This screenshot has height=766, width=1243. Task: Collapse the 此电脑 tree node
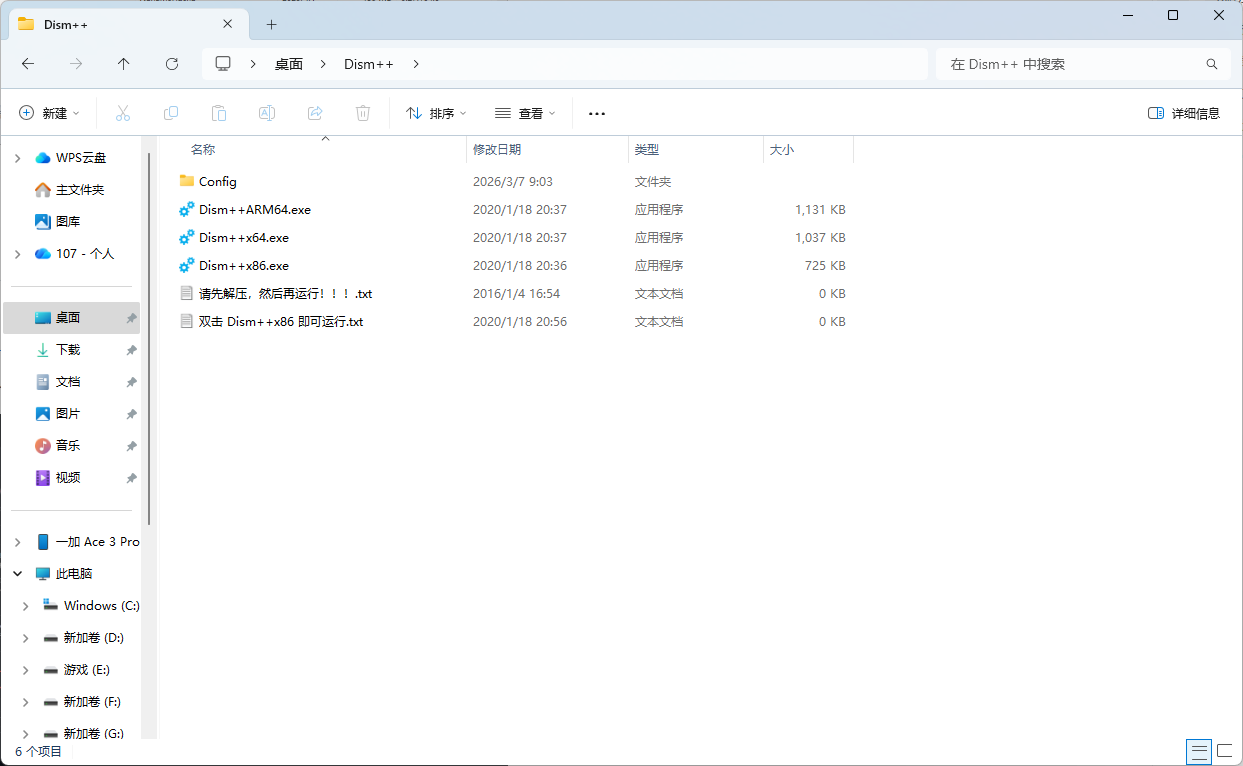point(17,574)
